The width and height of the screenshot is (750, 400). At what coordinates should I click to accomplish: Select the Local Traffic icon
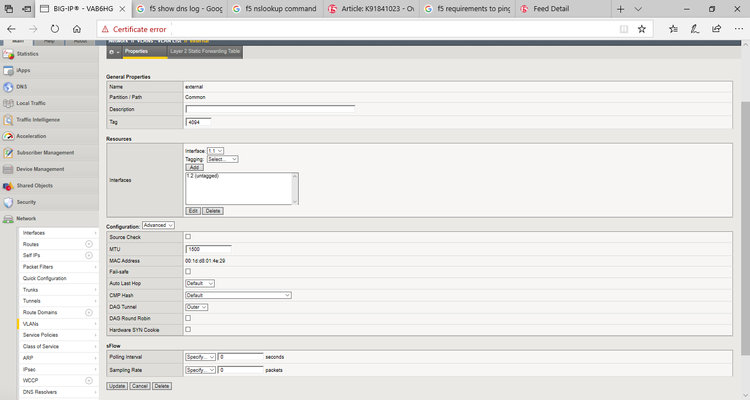coord(8,103)
